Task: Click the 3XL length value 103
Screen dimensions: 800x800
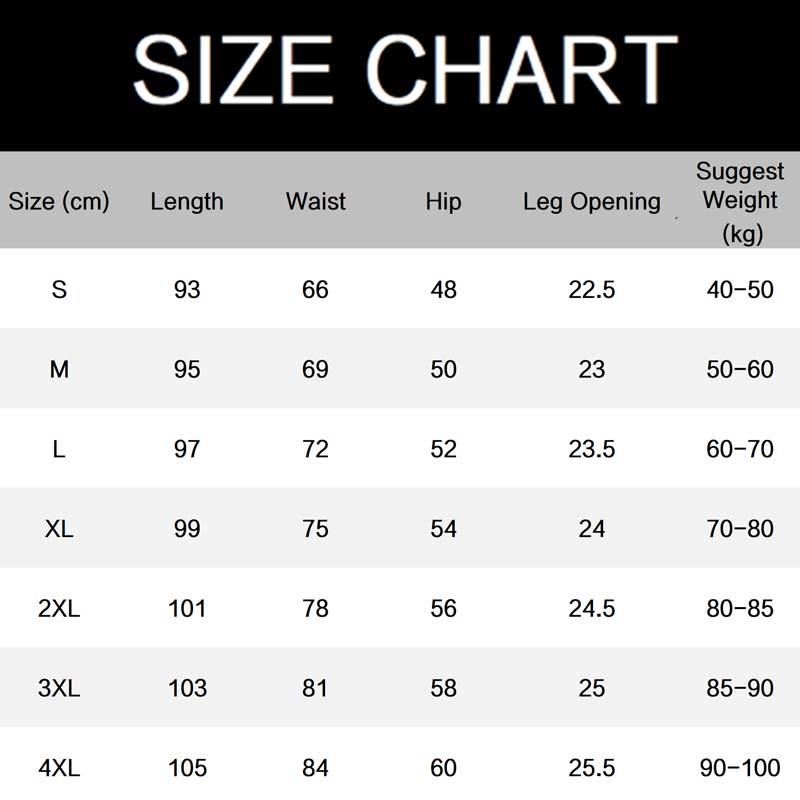Action: tap(187, 688)
